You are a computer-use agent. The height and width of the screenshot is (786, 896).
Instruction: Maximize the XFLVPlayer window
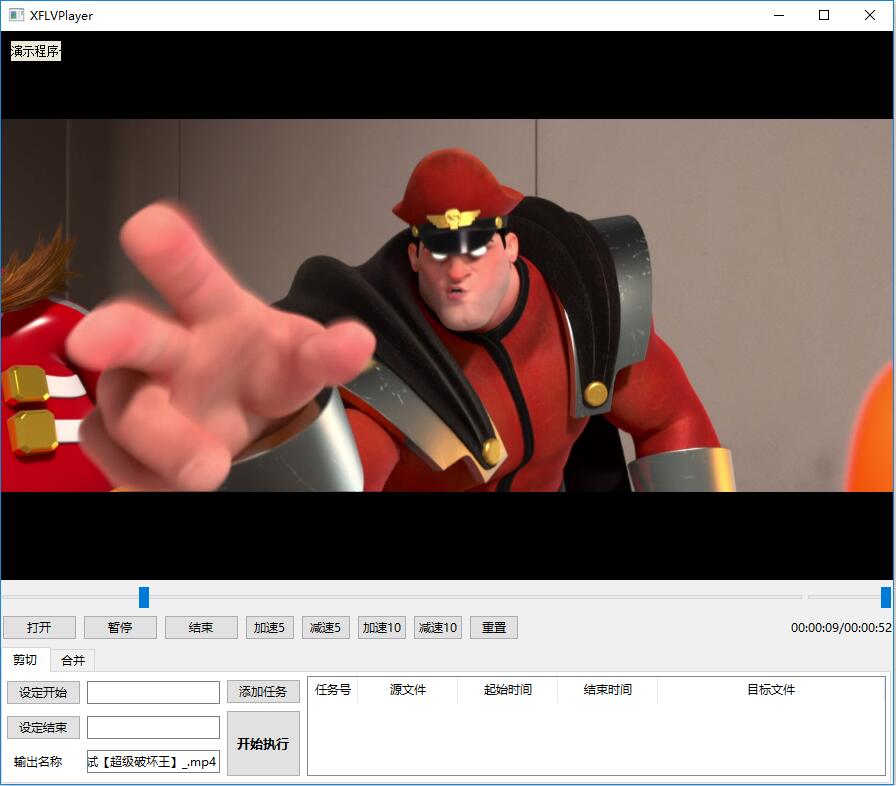824,15
